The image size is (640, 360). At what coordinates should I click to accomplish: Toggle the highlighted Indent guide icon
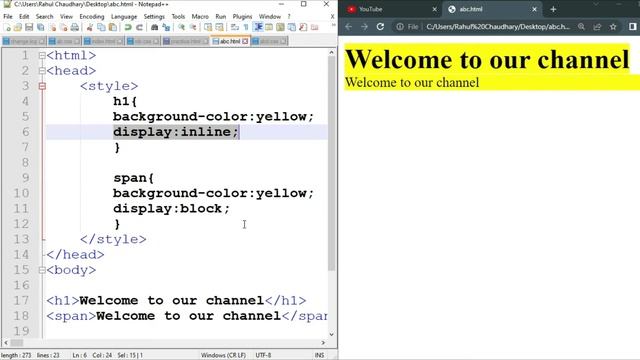coord(258,27)
